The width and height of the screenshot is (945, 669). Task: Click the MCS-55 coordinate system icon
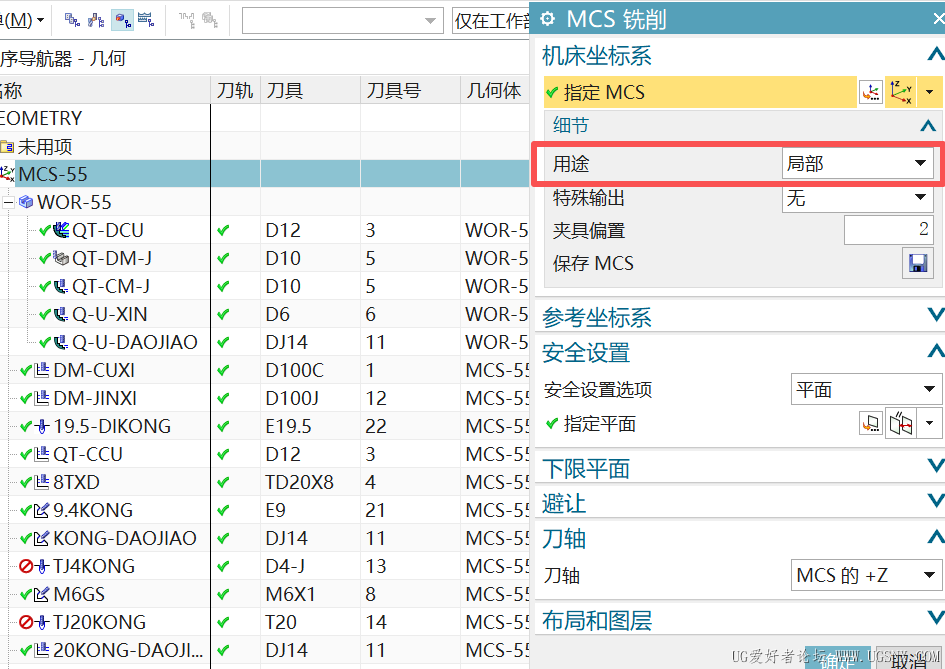7,174
